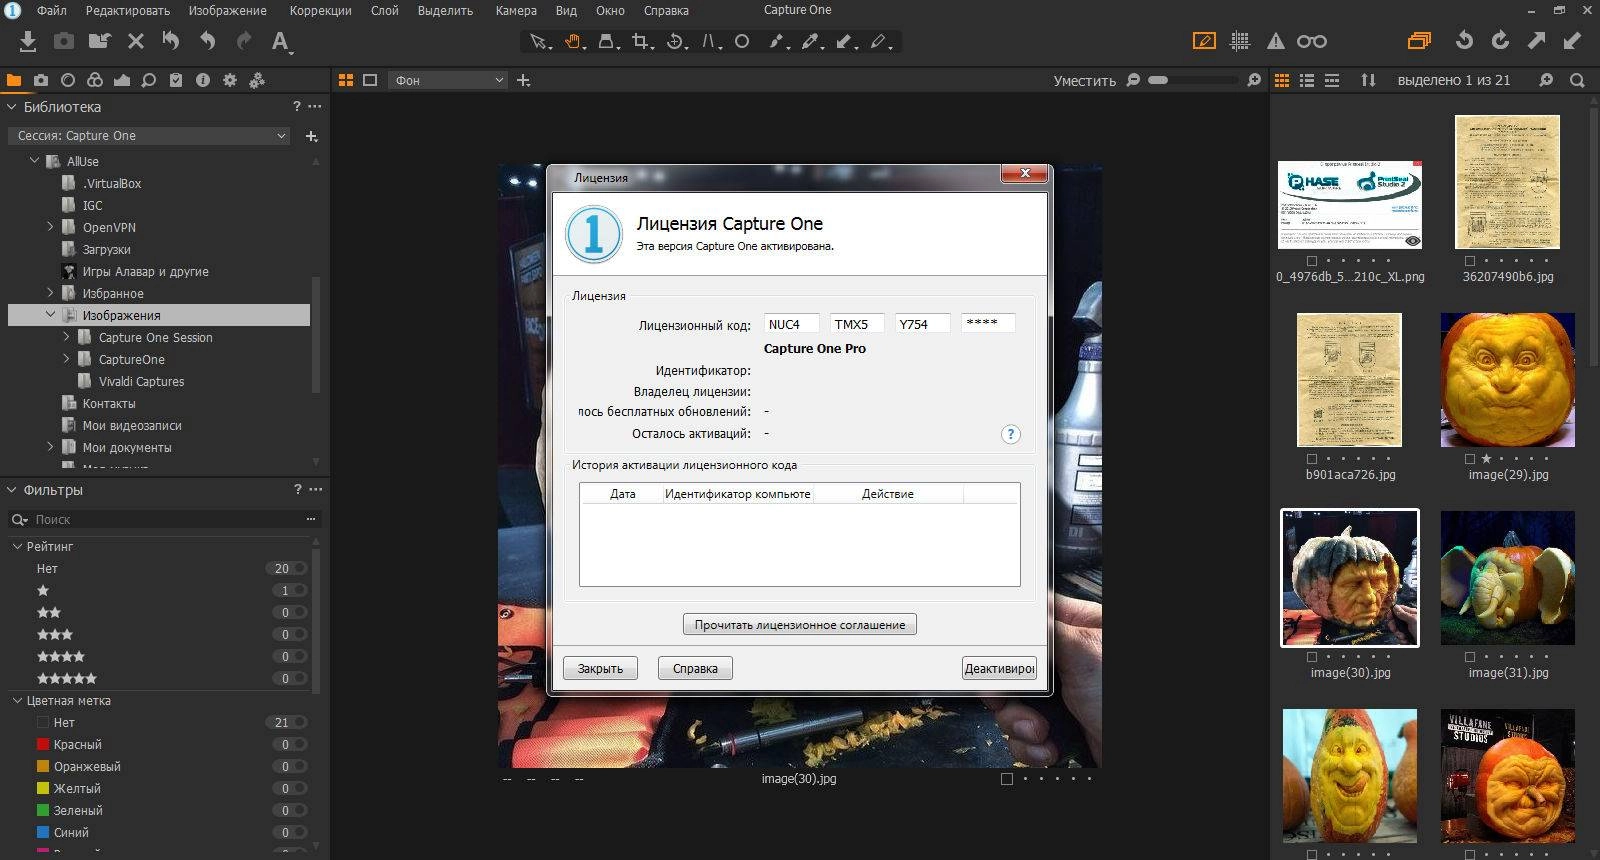Select the arrow Pointer cursor tool
The width and height of the screenshot is (1600, 860).
(539, 41)
